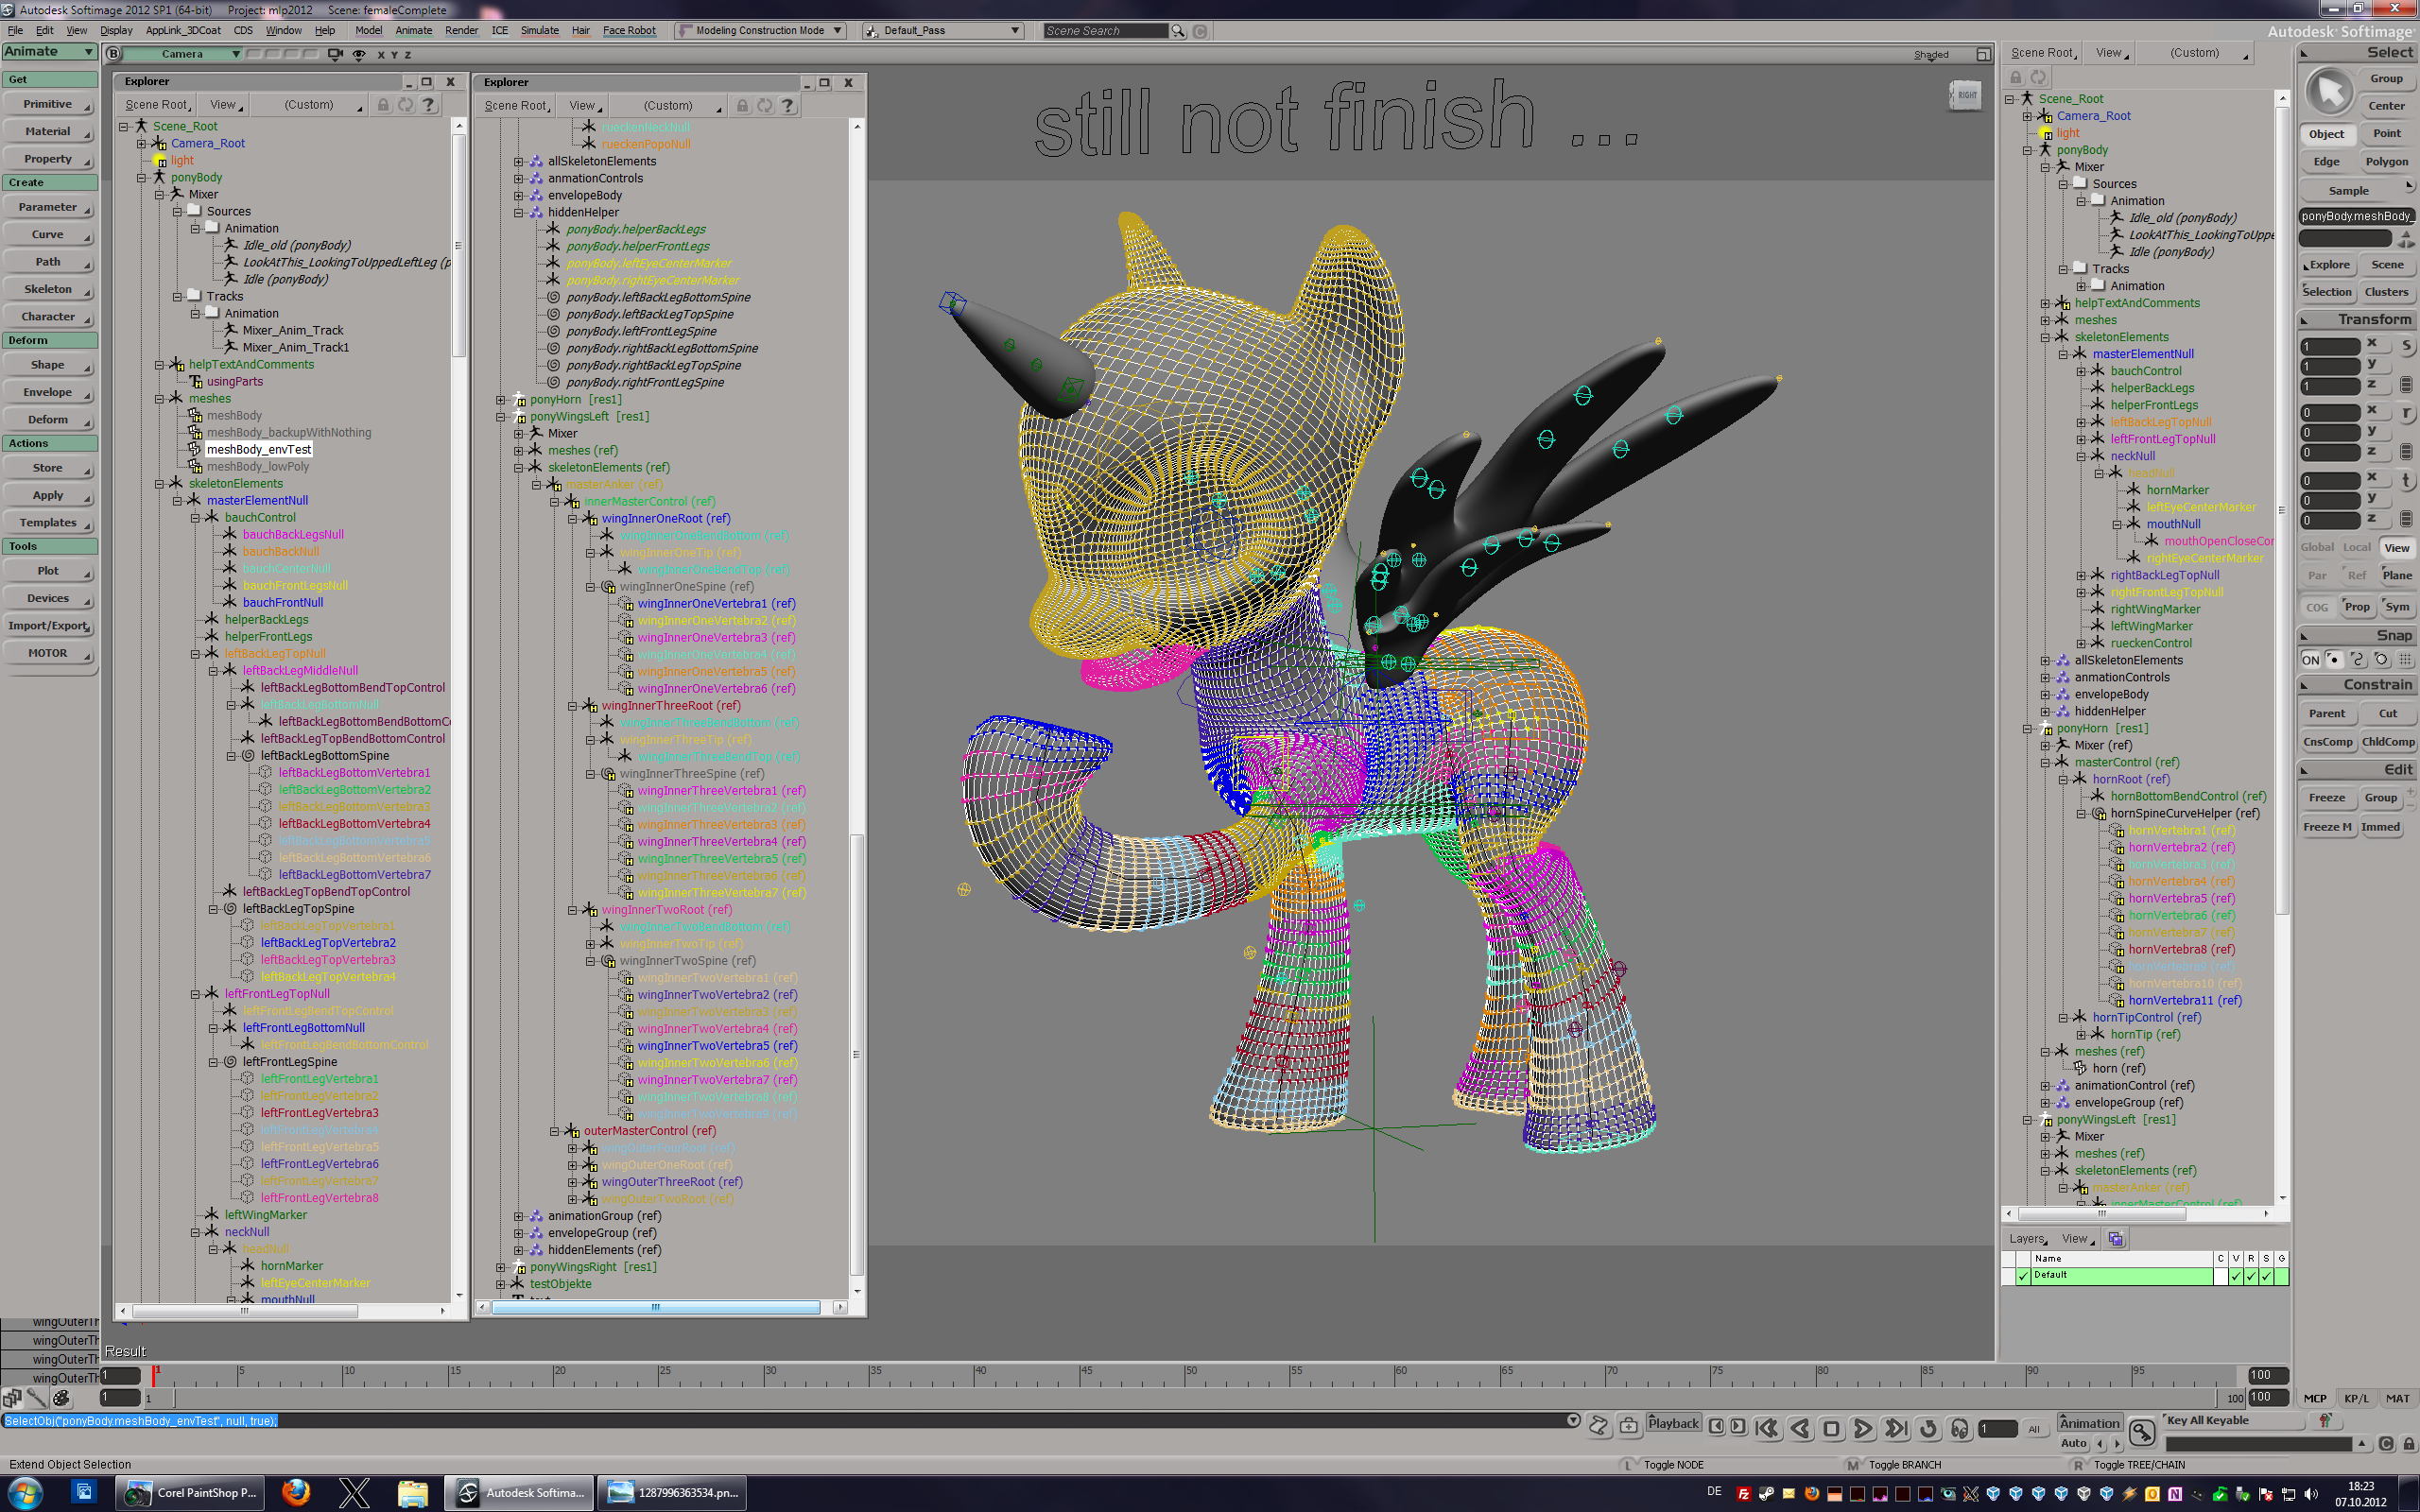Enable Object selection filter
This screenshot has width=2420, height=1512.
tap(2326, 134)
